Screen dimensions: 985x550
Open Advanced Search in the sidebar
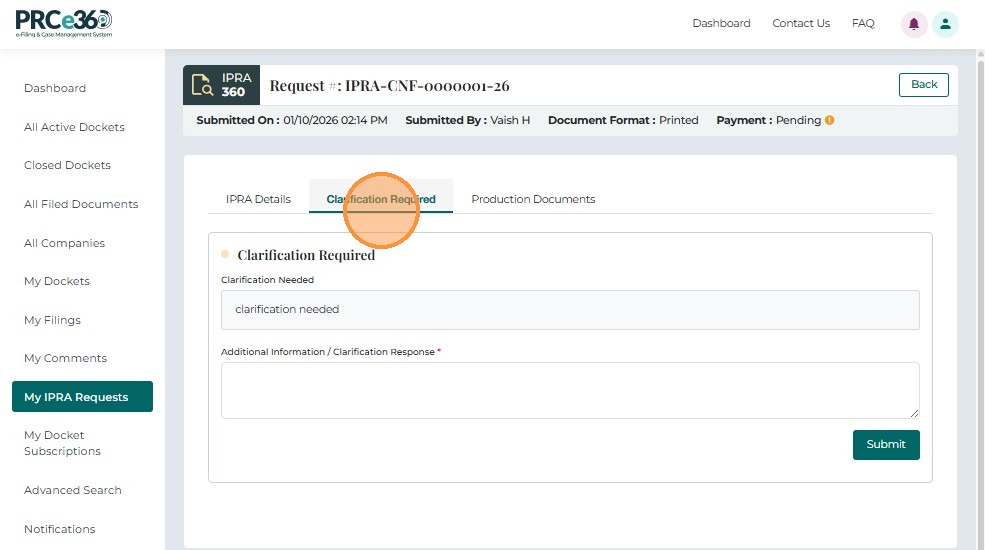point(72,490)
